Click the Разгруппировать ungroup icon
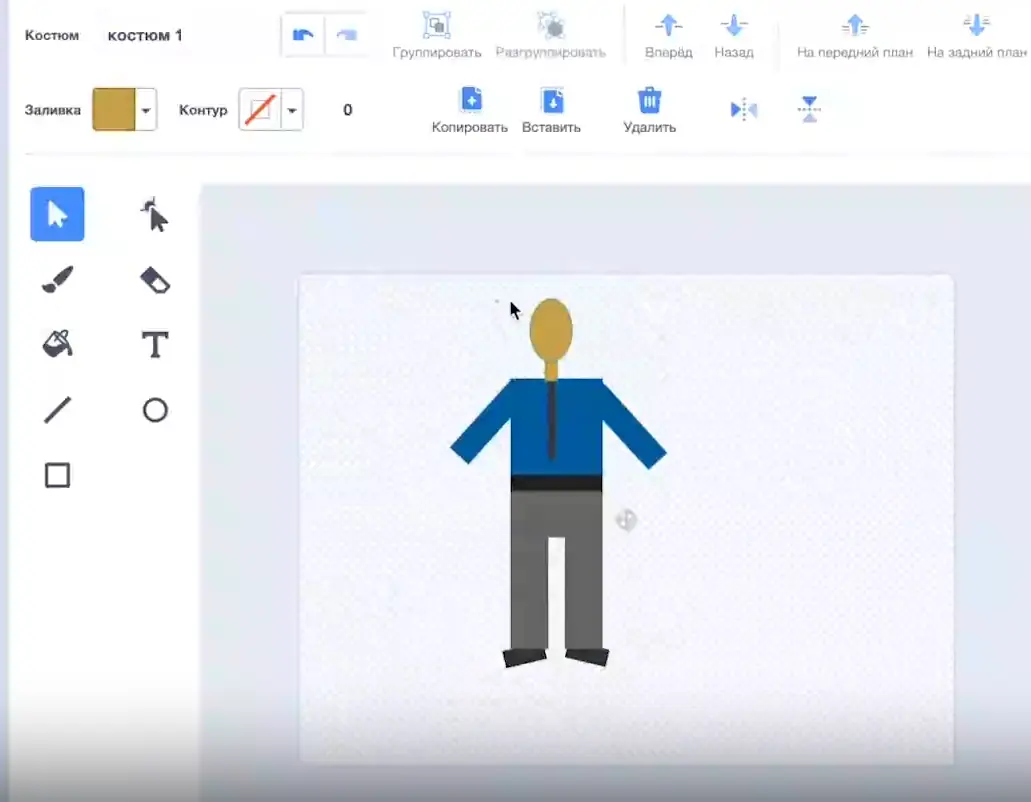This screenshot has height=802, width=1031. pos(551,26)
